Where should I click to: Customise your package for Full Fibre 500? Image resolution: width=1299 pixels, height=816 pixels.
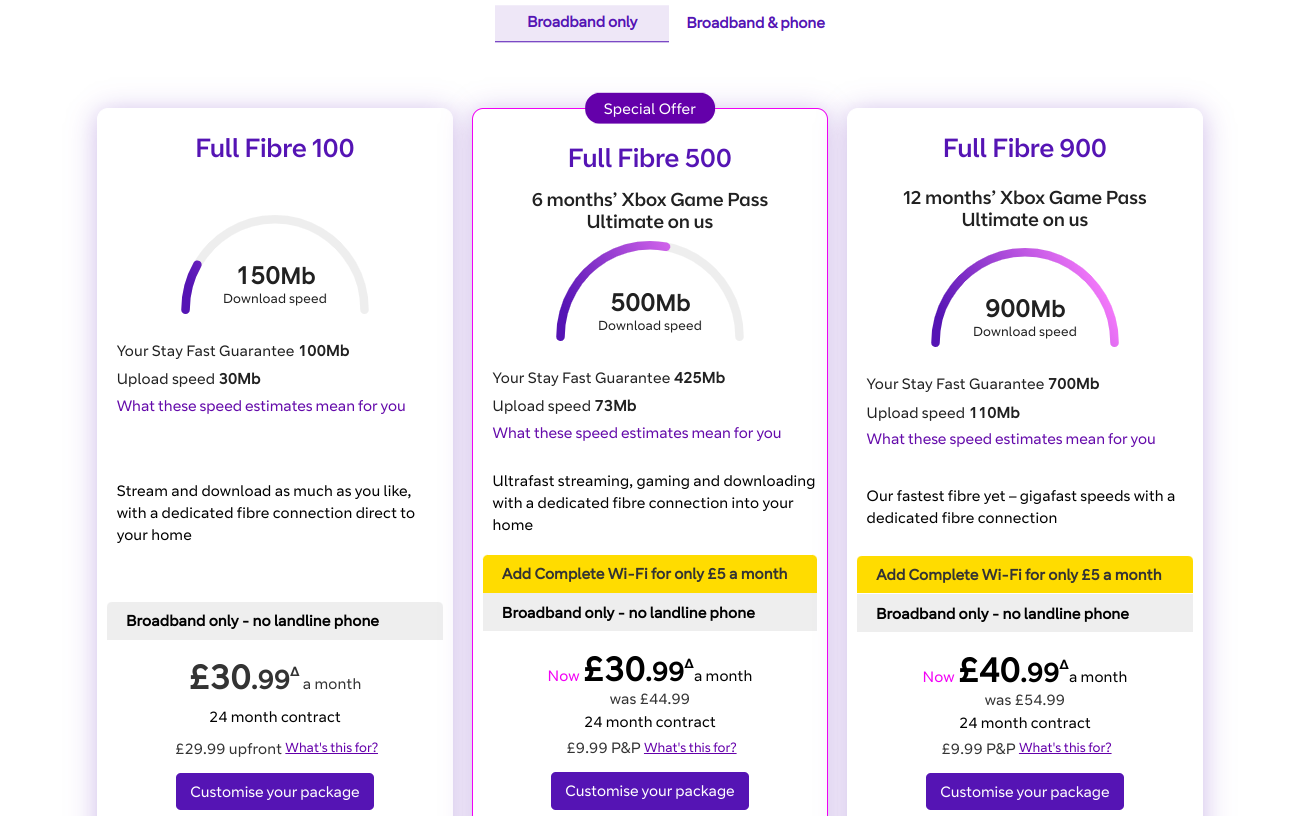click(x=649, y=790)
